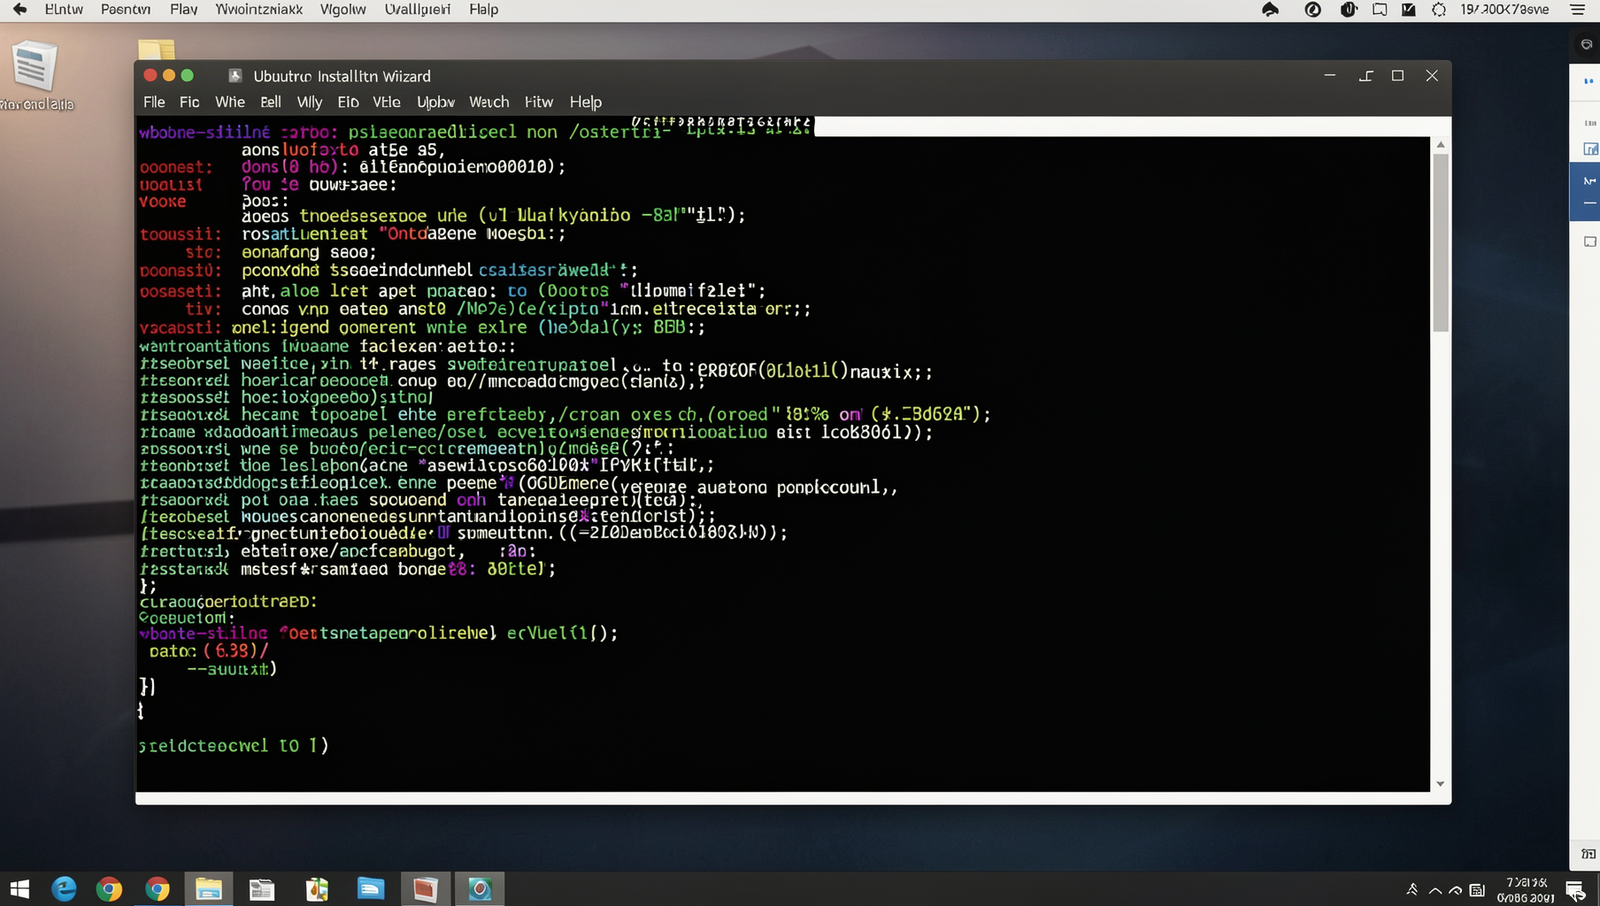
Task: Show hidden icons with the tray up chevron
Action: click(1436, 890)
